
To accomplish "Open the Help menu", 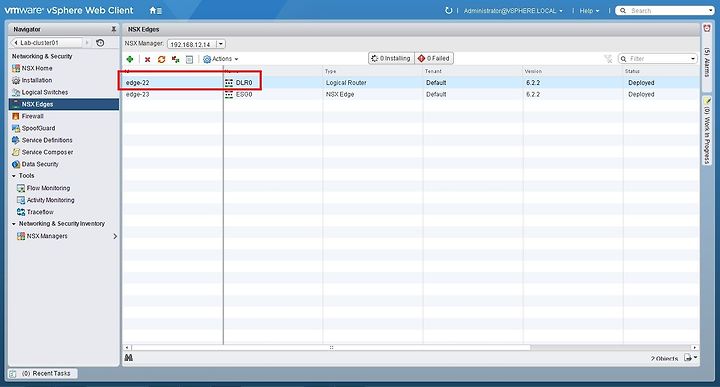I will (x=589, y=11).
